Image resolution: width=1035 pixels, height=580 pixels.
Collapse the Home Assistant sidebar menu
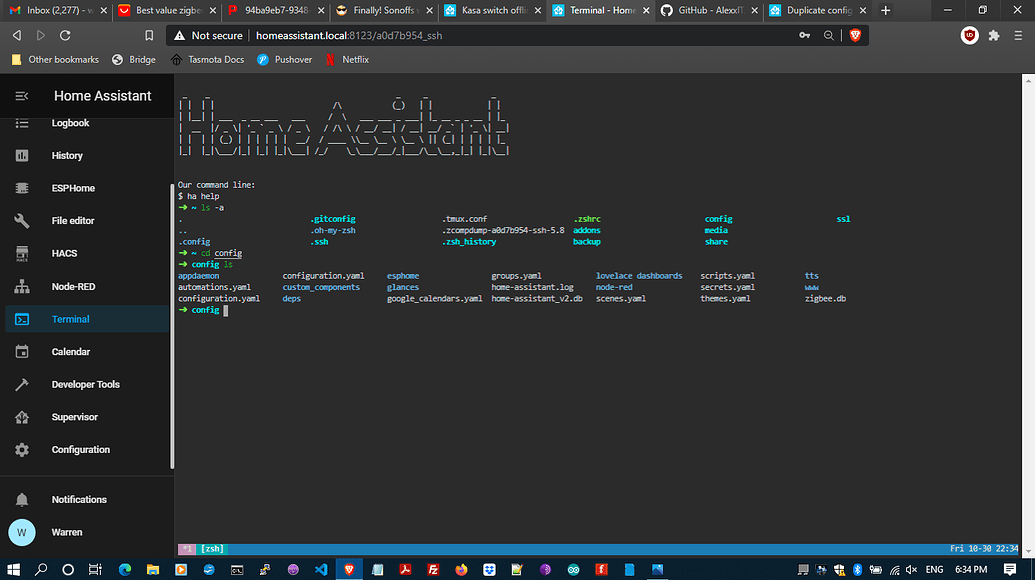tap(22, 96)
